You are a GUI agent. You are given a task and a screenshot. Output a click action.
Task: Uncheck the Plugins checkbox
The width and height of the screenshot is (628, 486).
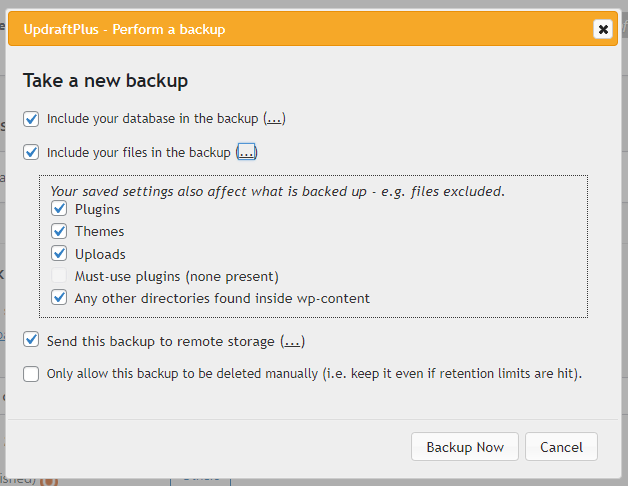click(59, 210)
